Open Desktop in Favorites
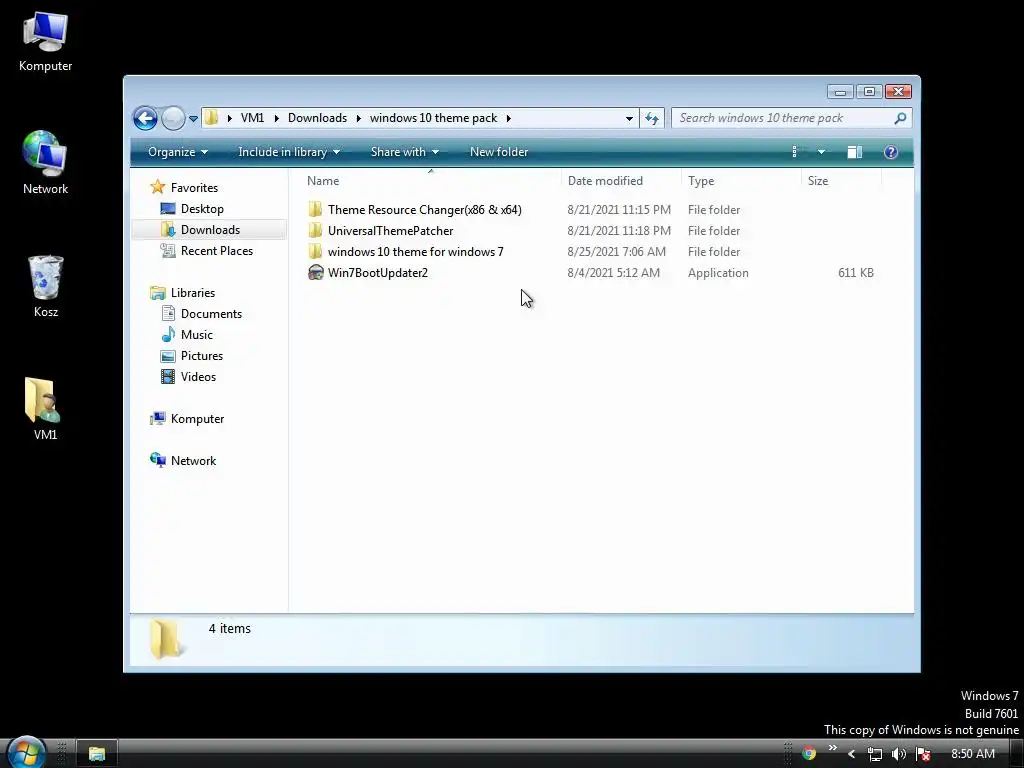 tap(202, 209)
